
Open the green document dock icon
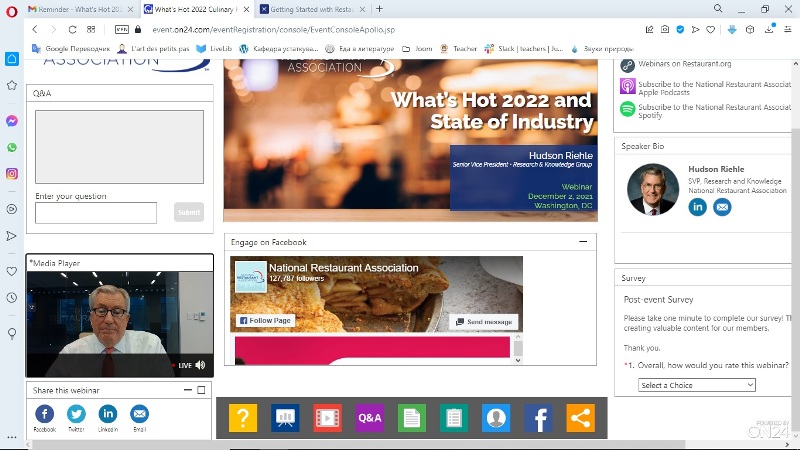pos(411,418)
